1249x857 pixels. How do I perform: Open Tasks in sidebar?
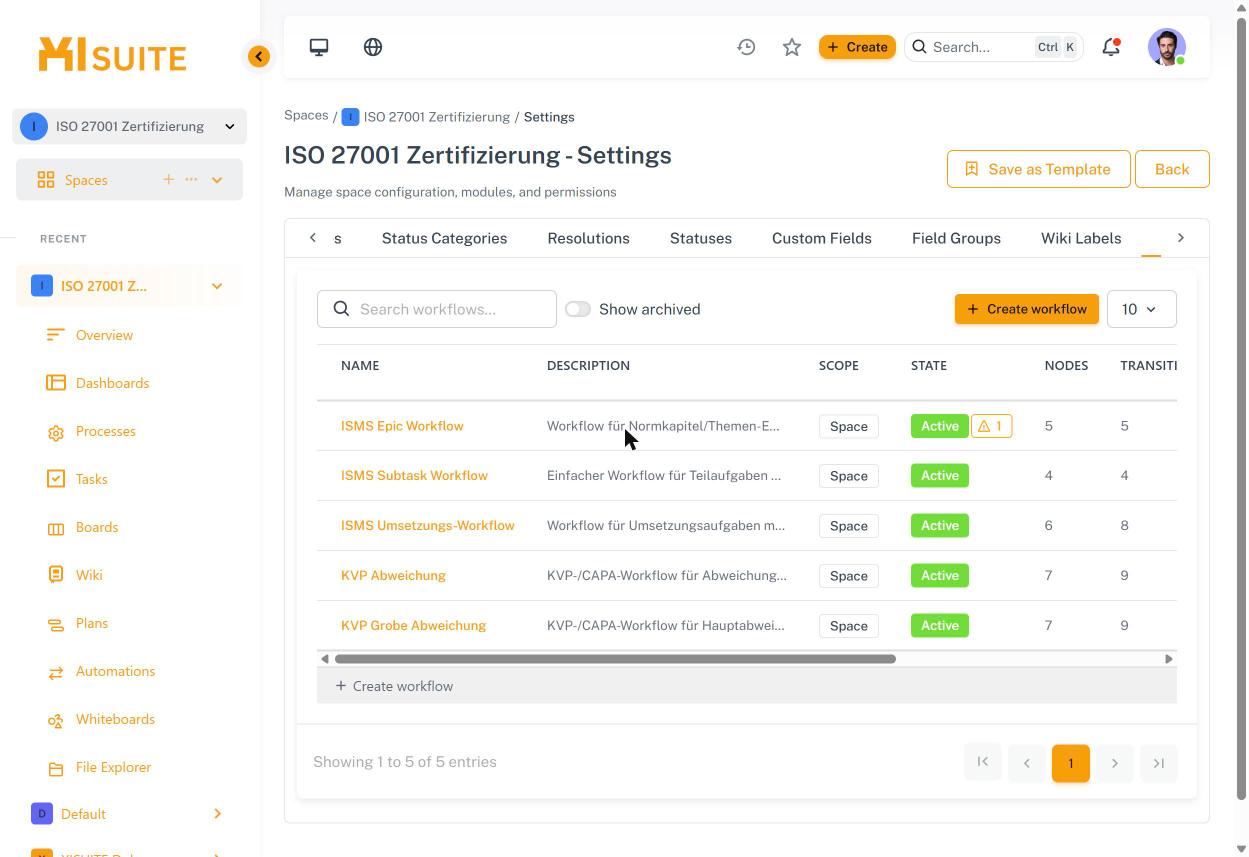pos(91,479)
